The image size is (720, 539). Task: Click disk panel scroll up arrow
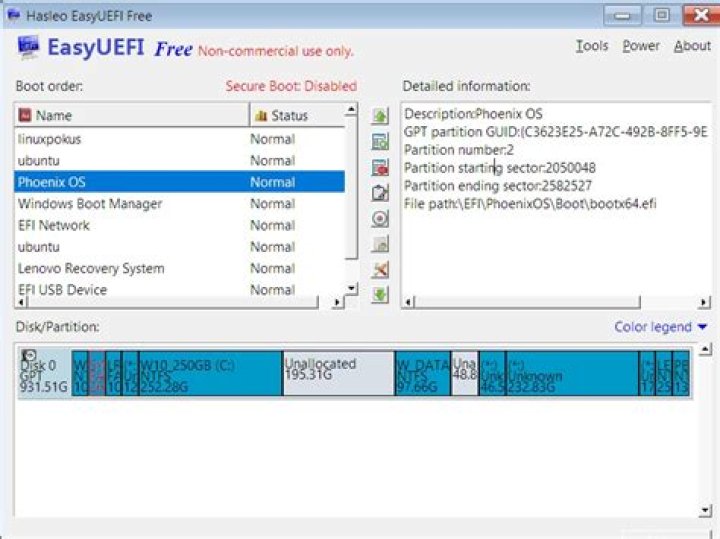click(x=705, y=349)
